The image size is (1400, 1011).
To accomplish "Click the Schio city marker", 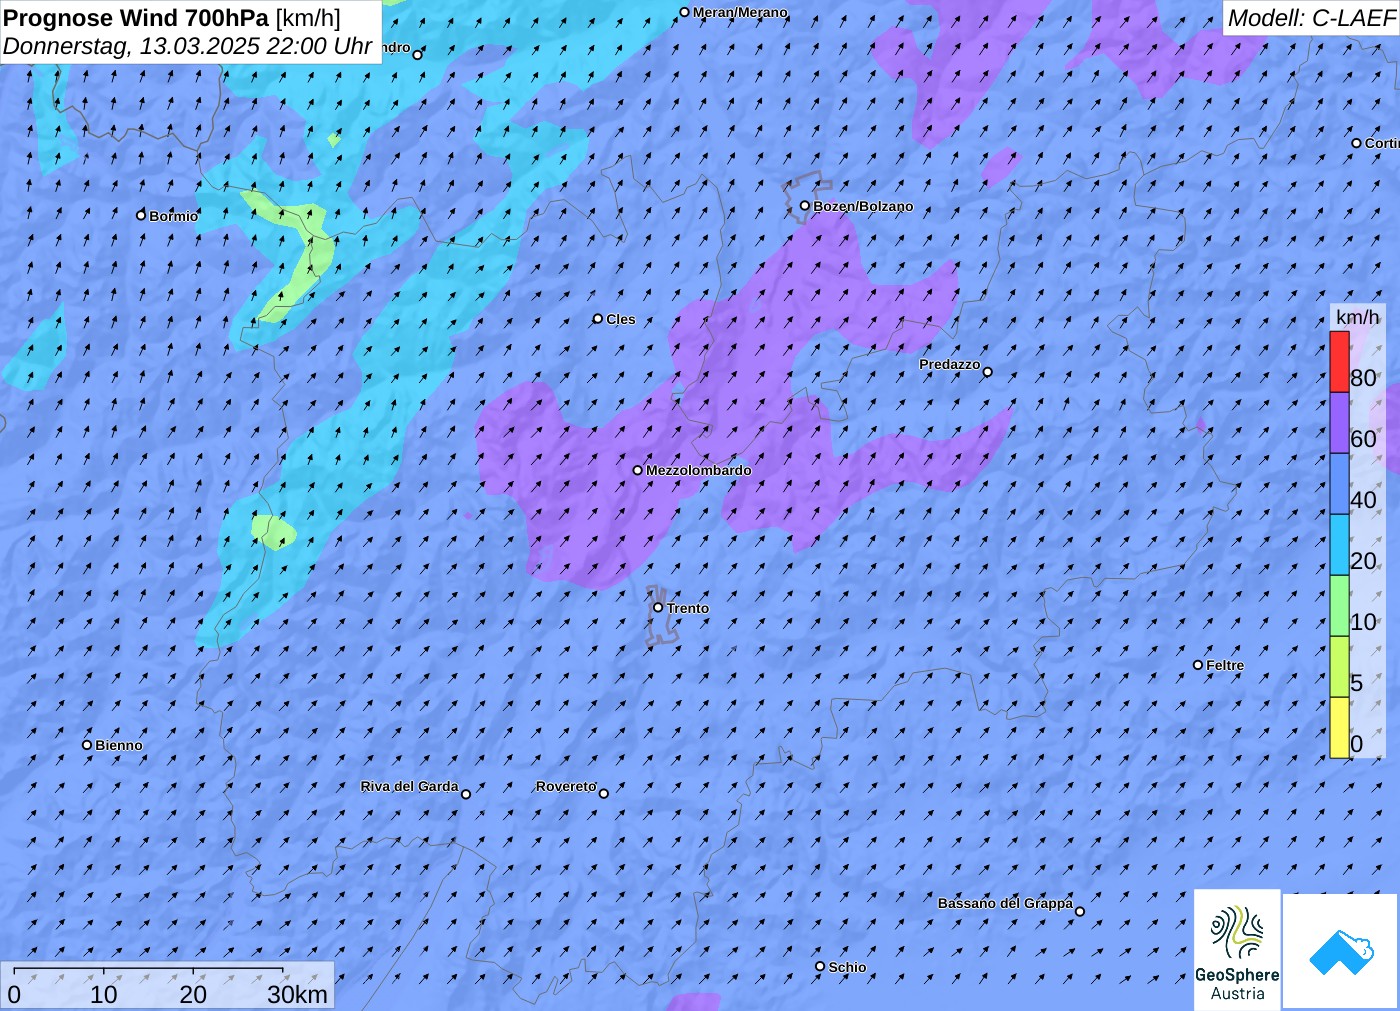I will tap(819, 967).
